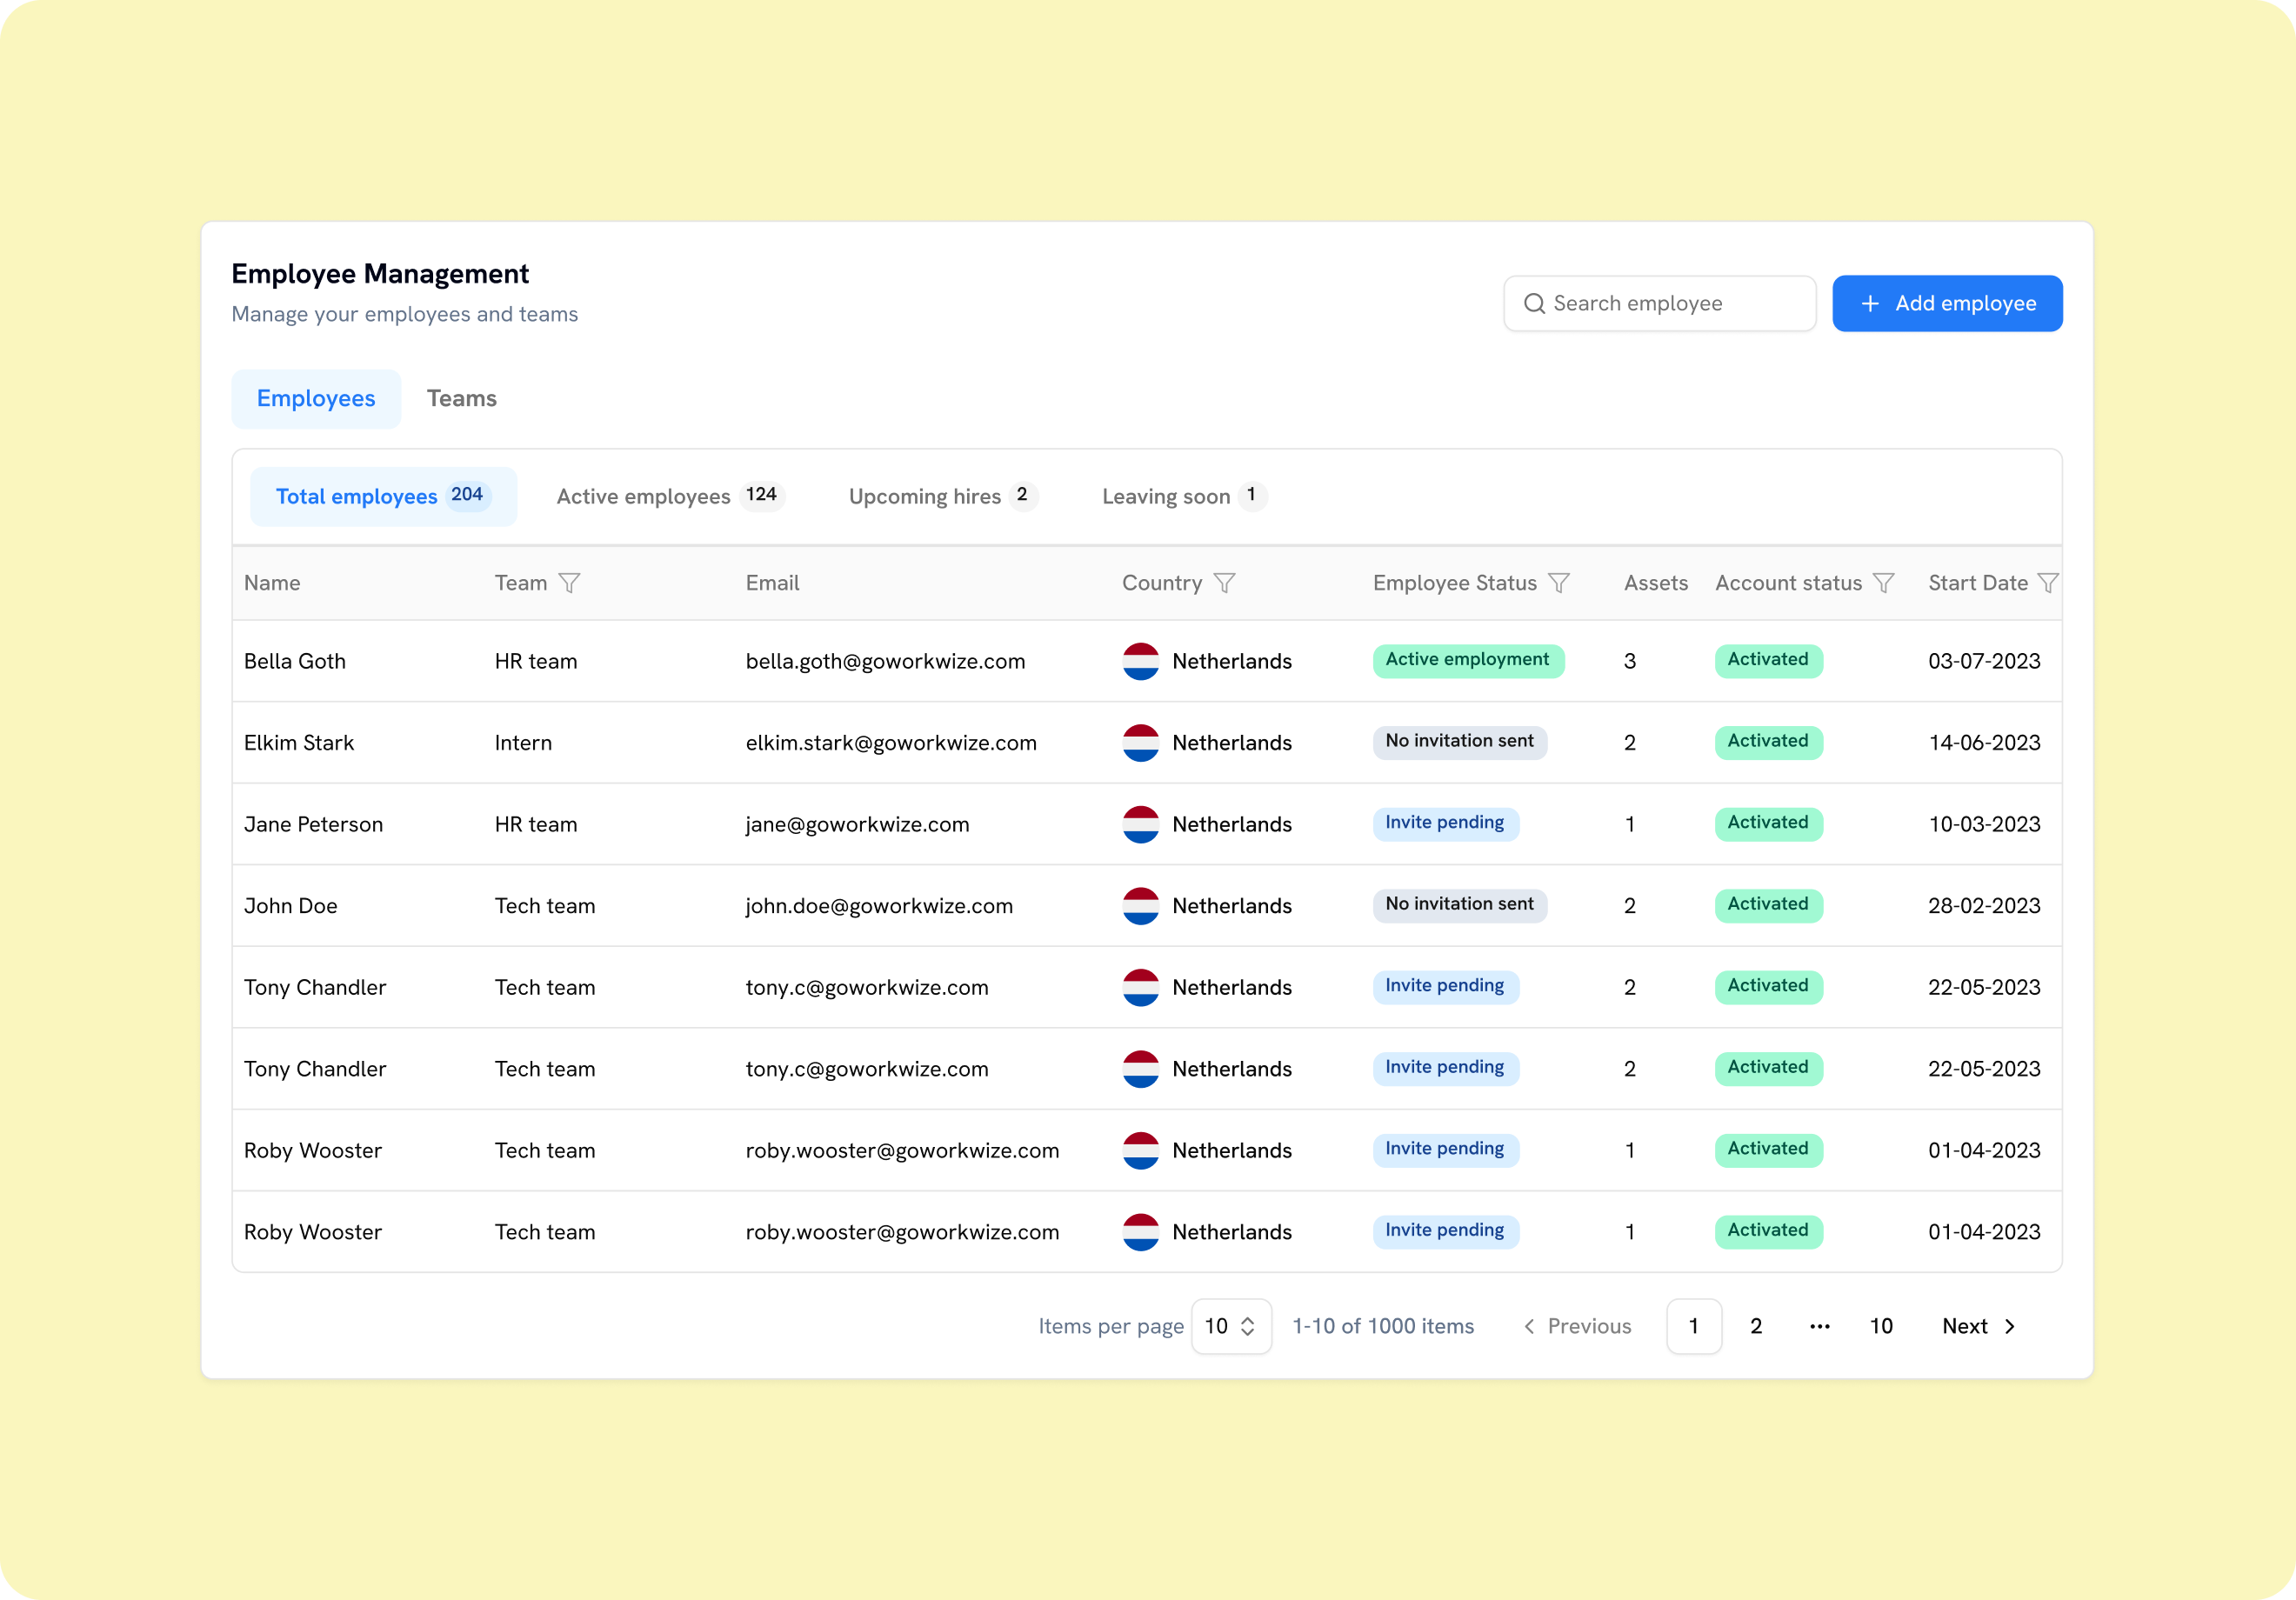
Task: Click John Doe's No invitation sent badge
Action: click(x=1459, y=905)
